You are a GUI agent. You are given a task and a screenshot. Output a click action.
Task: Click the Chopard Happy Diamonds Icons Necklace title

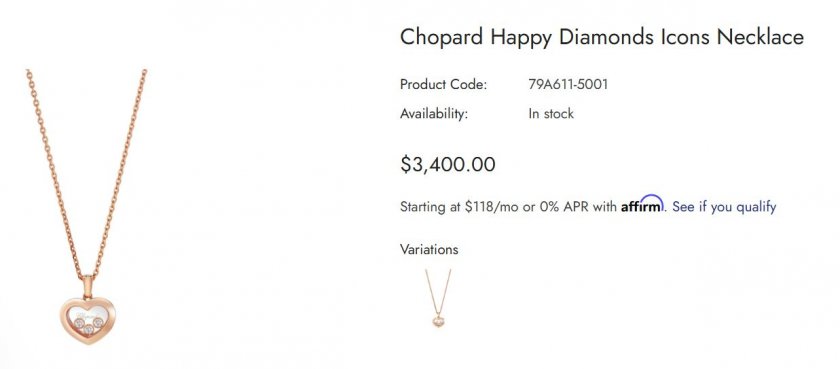(x=602, y=37)
